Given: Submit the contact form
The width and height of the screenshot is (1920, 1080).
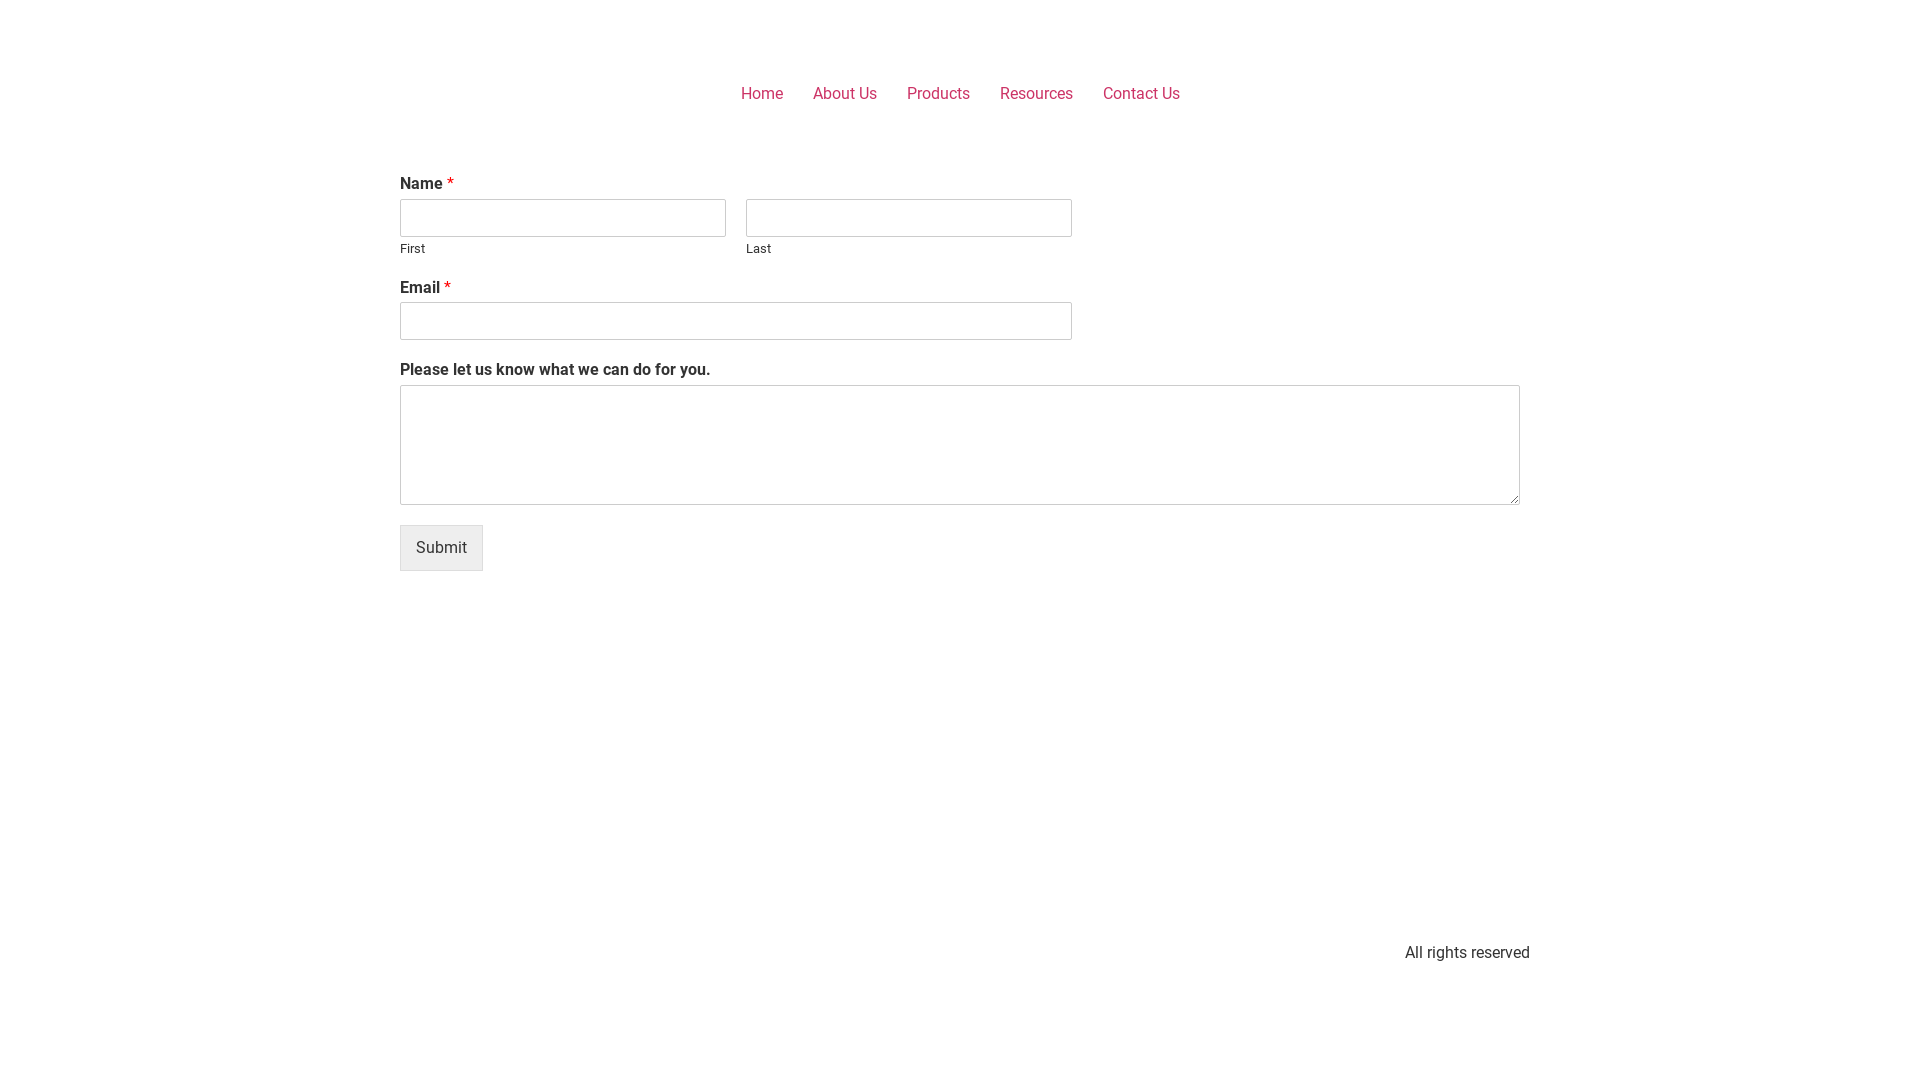Looking at the screenshot, I should 441,548.
